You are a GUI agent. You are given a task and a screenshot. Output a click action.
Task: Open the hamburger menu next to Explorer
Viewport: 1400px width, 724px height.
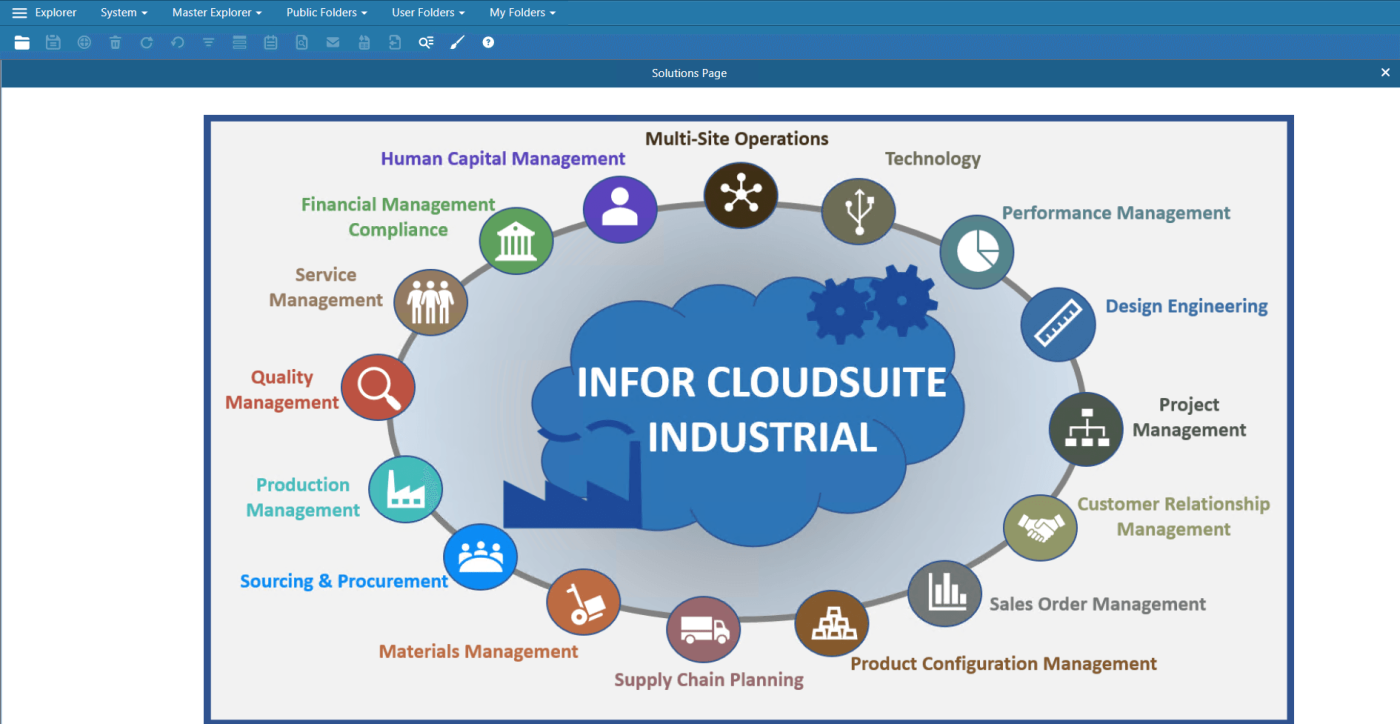coord(19,13)
